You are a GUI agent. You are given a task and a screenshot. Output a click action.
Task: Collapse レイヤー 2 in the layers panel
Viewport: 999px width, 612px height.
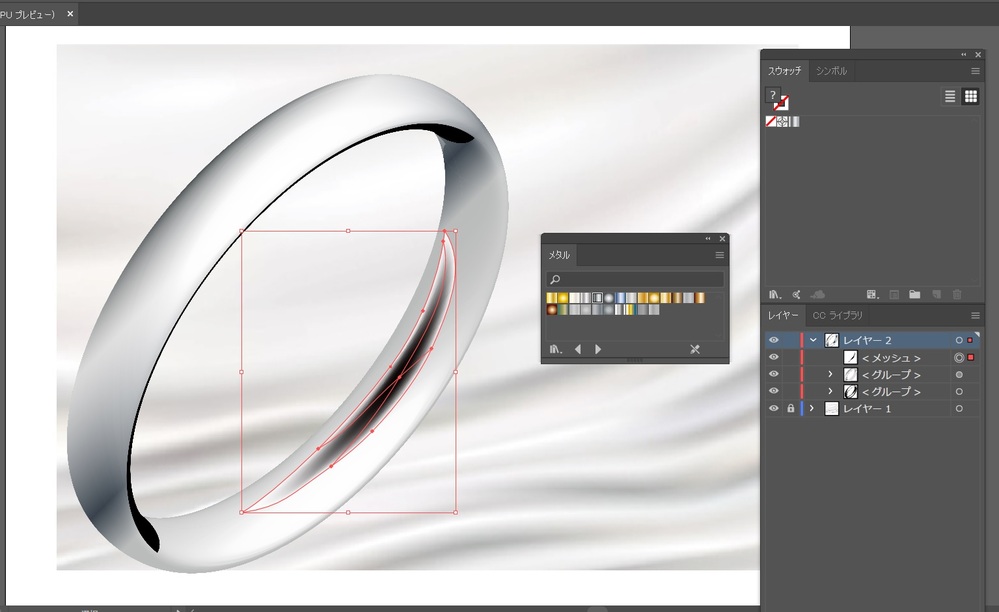(x=813, y=341)
